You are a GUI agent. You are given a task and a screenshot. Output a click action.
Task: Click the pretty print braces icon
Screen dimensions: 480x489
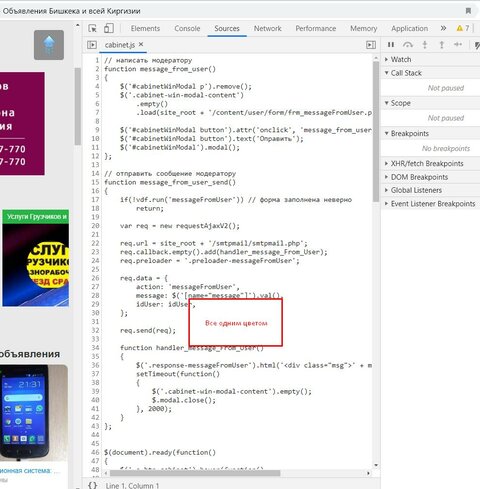click(x=93, y=485)
